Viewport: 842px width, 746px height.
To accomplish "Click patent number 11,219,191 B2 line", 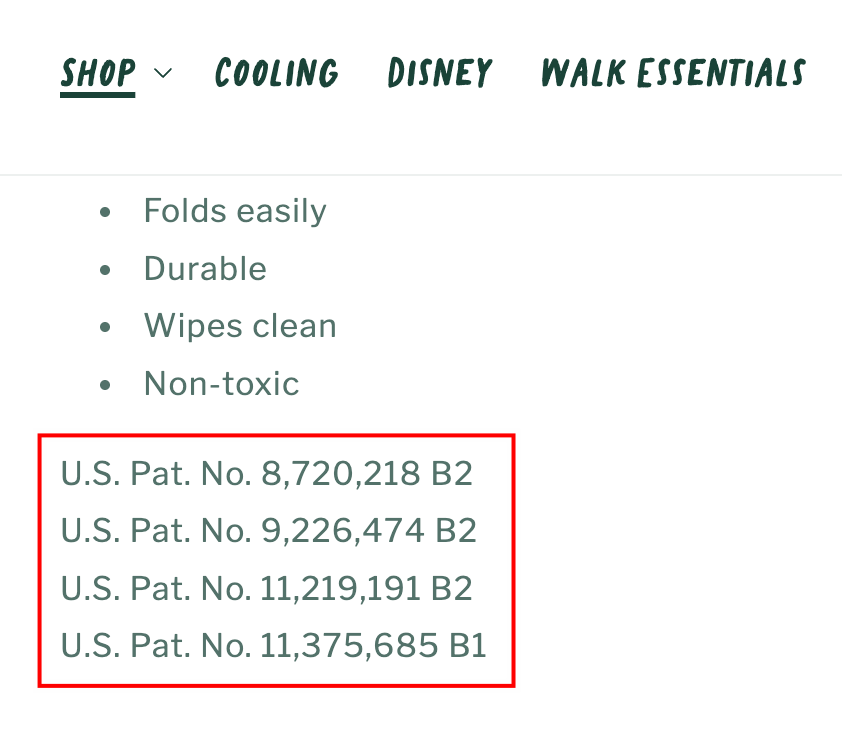I will coord(267,588).
